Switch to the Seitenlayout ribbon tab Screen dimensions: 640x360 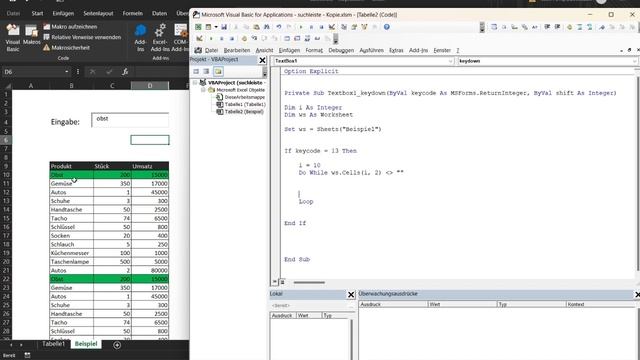(98, 13)
